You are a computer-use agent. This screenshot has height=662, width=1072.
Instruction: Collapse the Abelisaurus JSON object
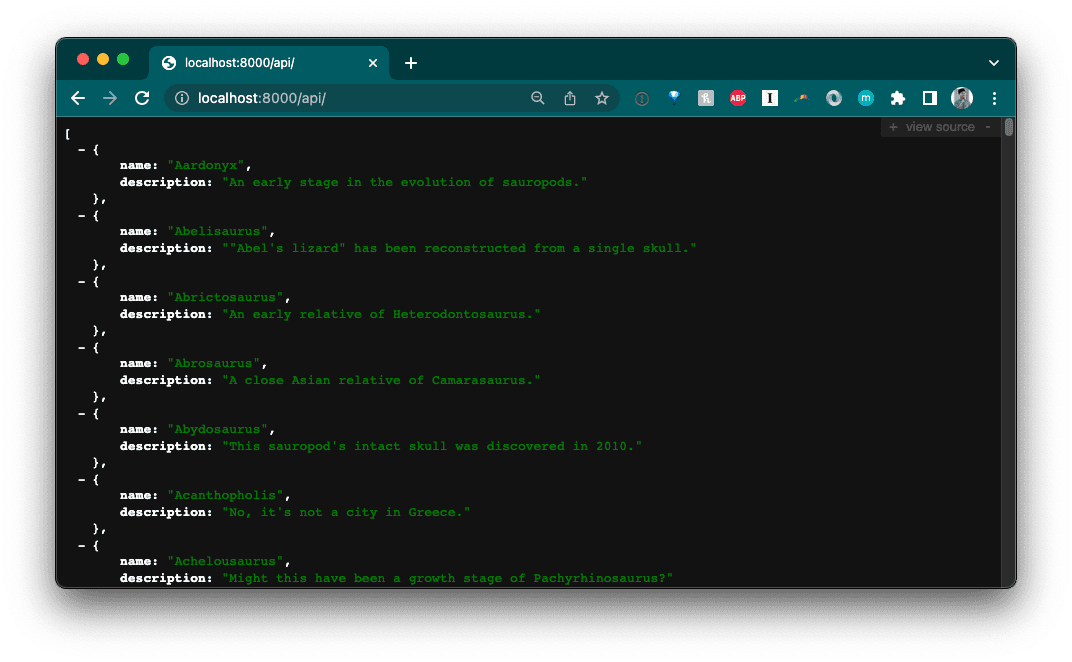coord(81,215)
